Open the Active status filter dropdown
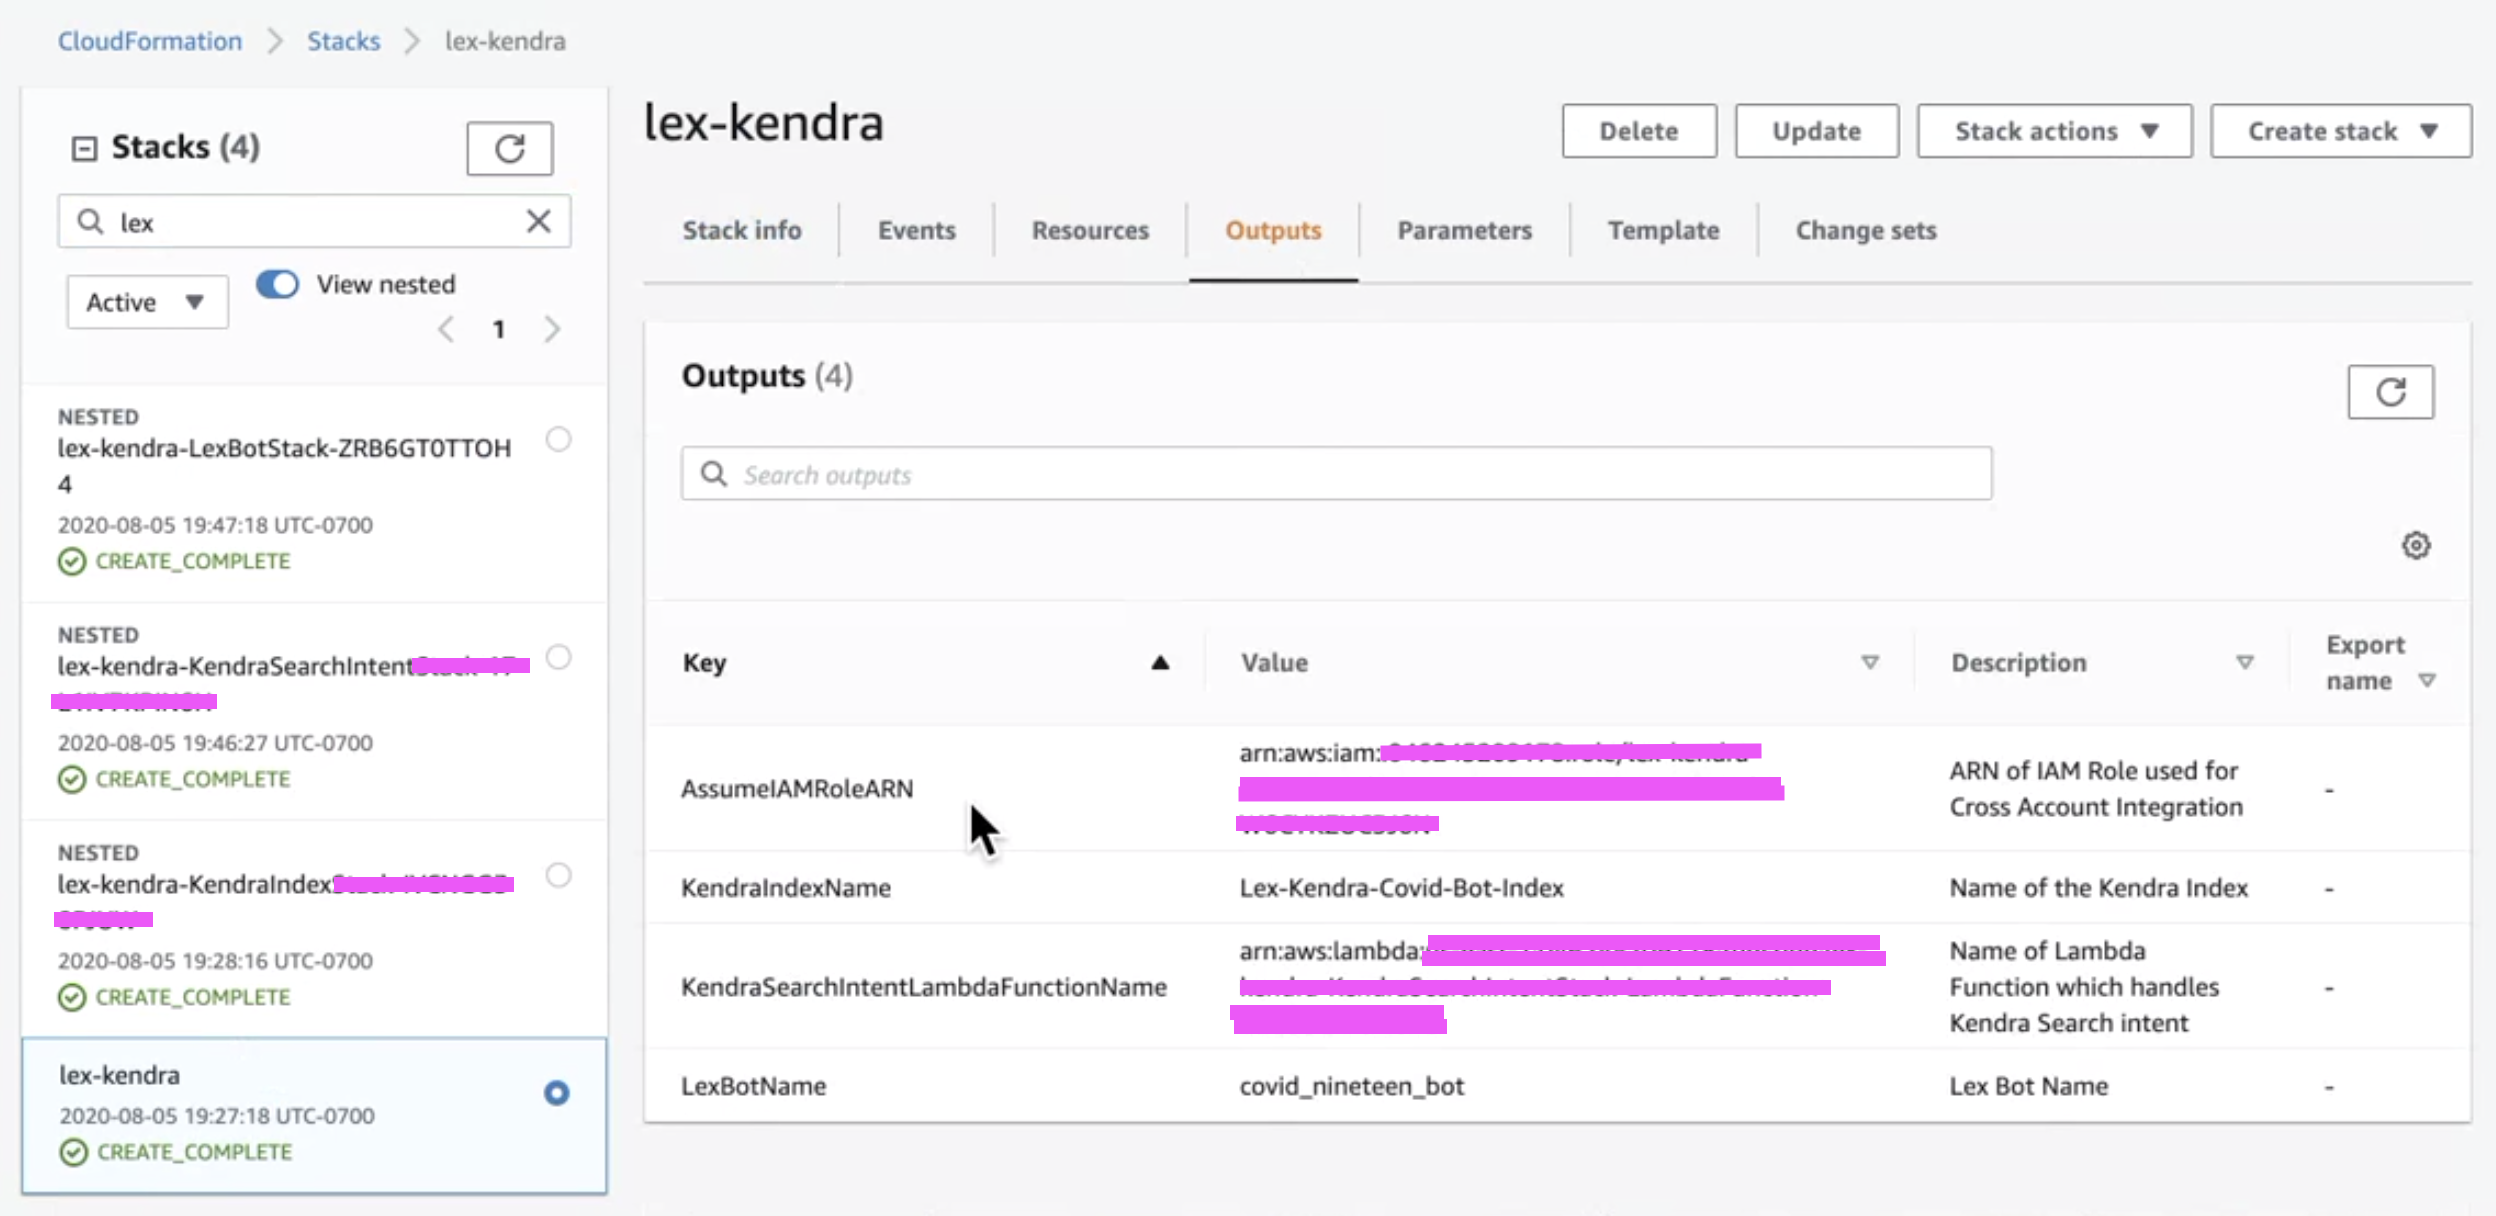The image size is (2496, 1216). coord(147,302)
